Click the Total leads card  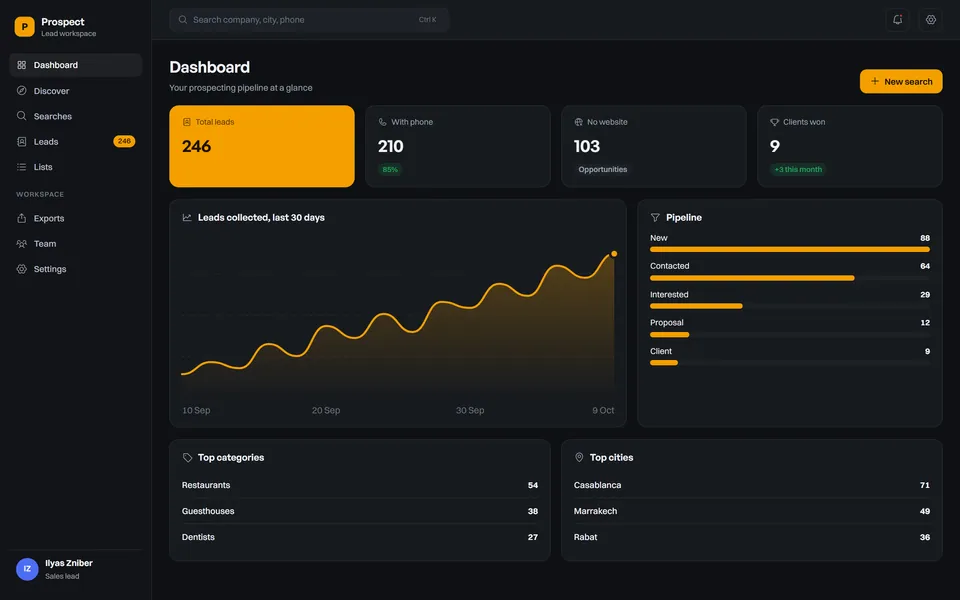pos(262,146)
